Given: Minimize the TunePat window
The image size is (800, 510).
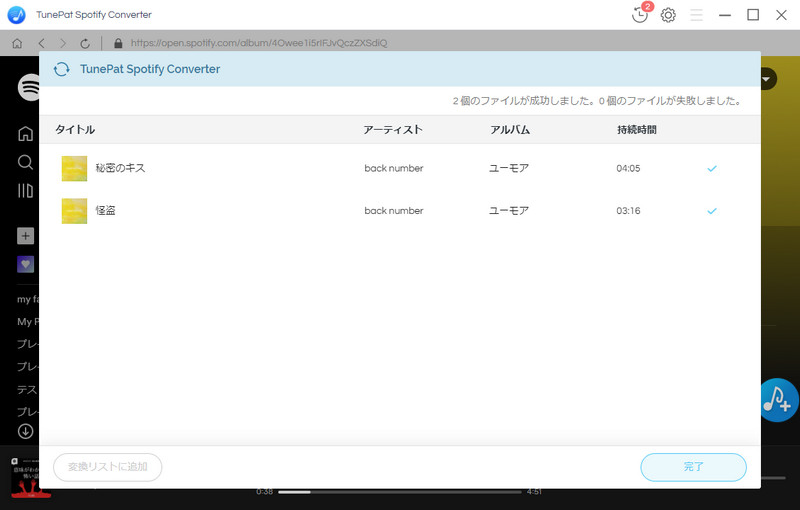Looking at the screenshot, I should (x=725, y=15).
